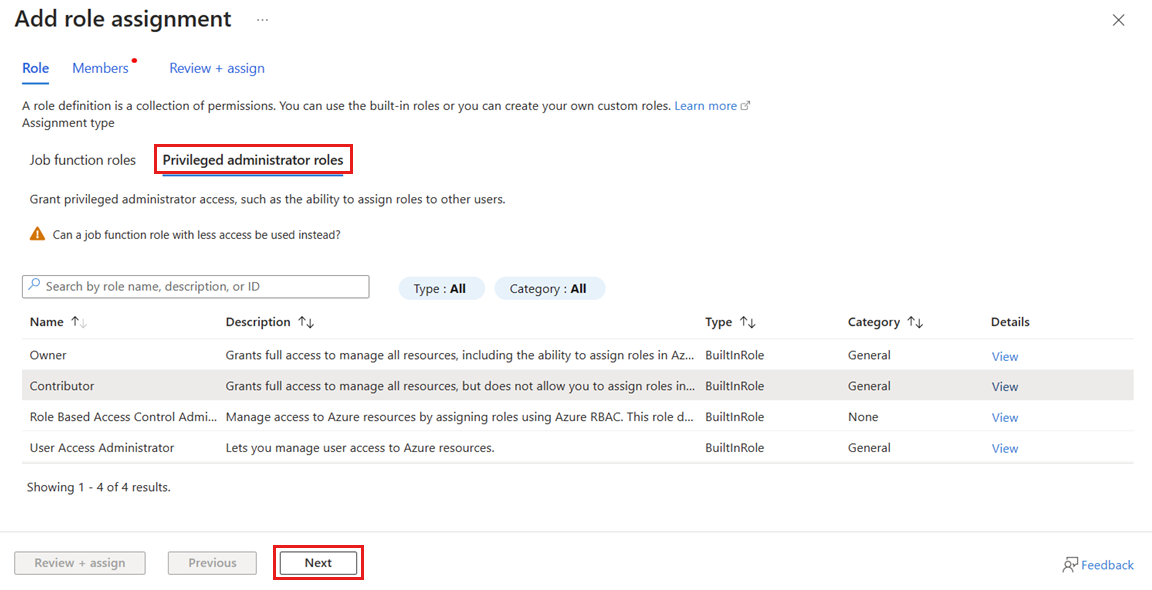Click the Name column sort arrows
The height and width of the screenshot is (590, 1152).
tap(79, 322)
